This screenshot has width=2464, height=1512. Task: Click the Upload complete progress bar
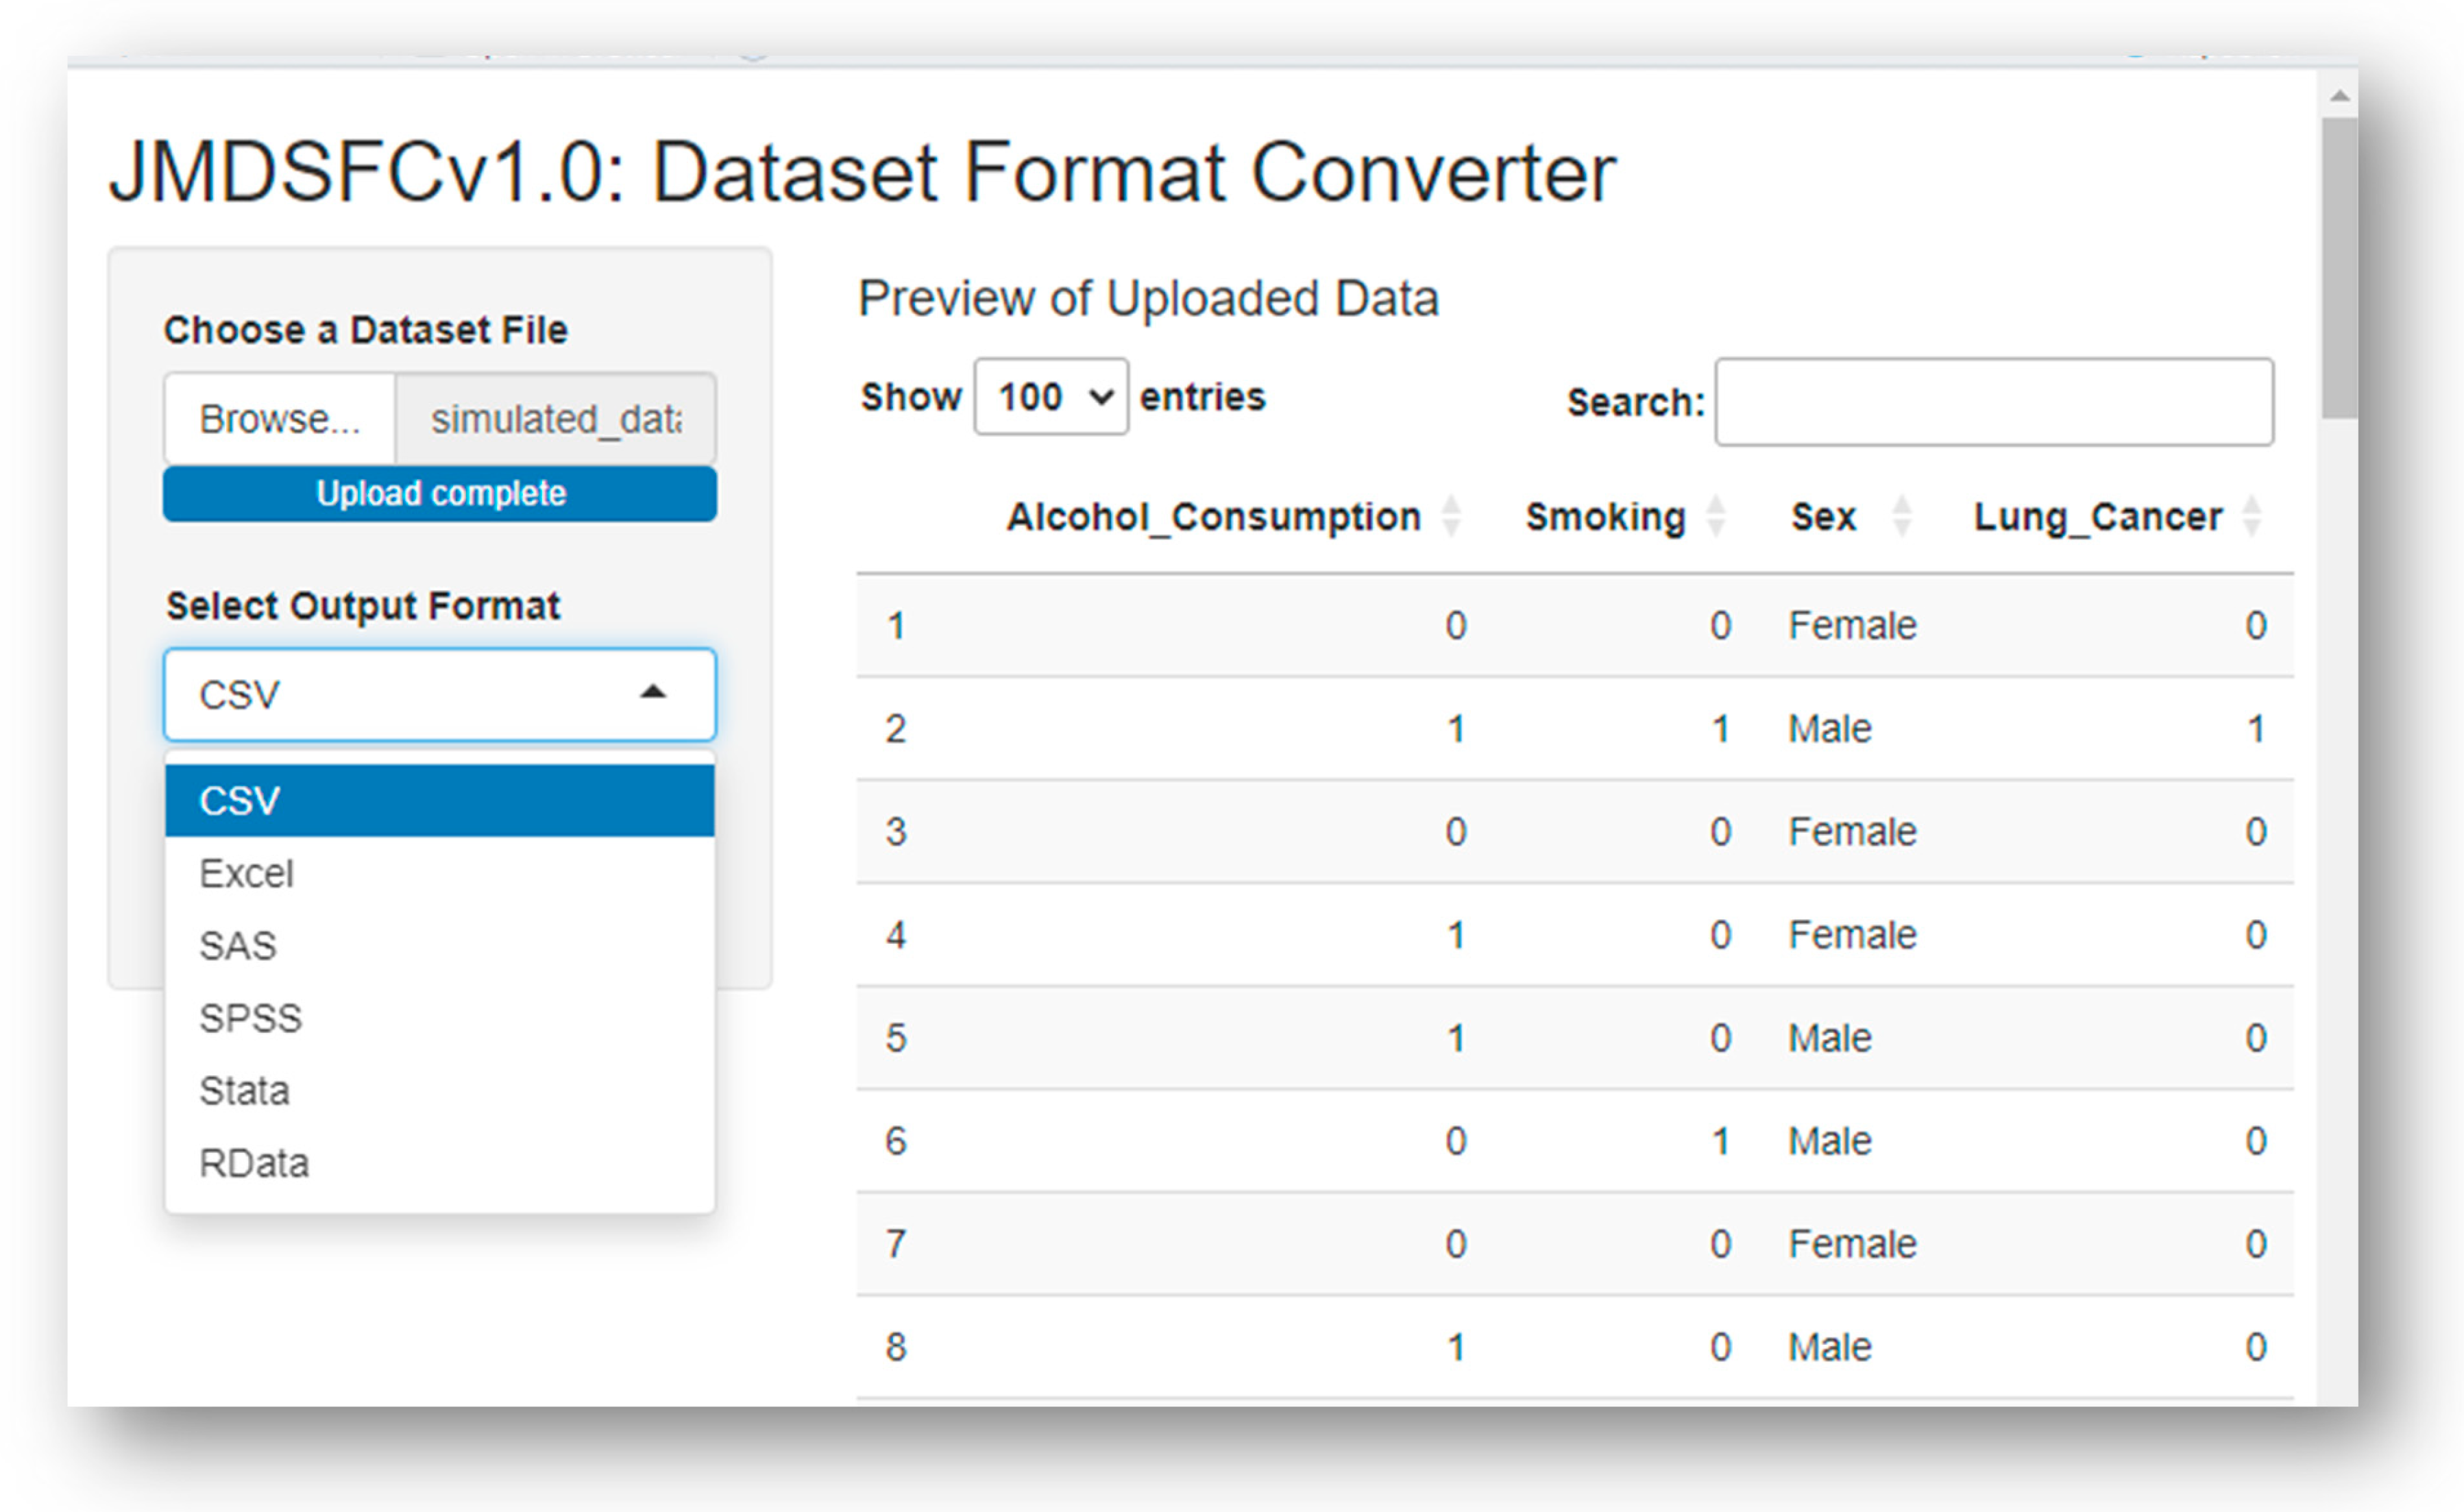[x=440, y=493]
